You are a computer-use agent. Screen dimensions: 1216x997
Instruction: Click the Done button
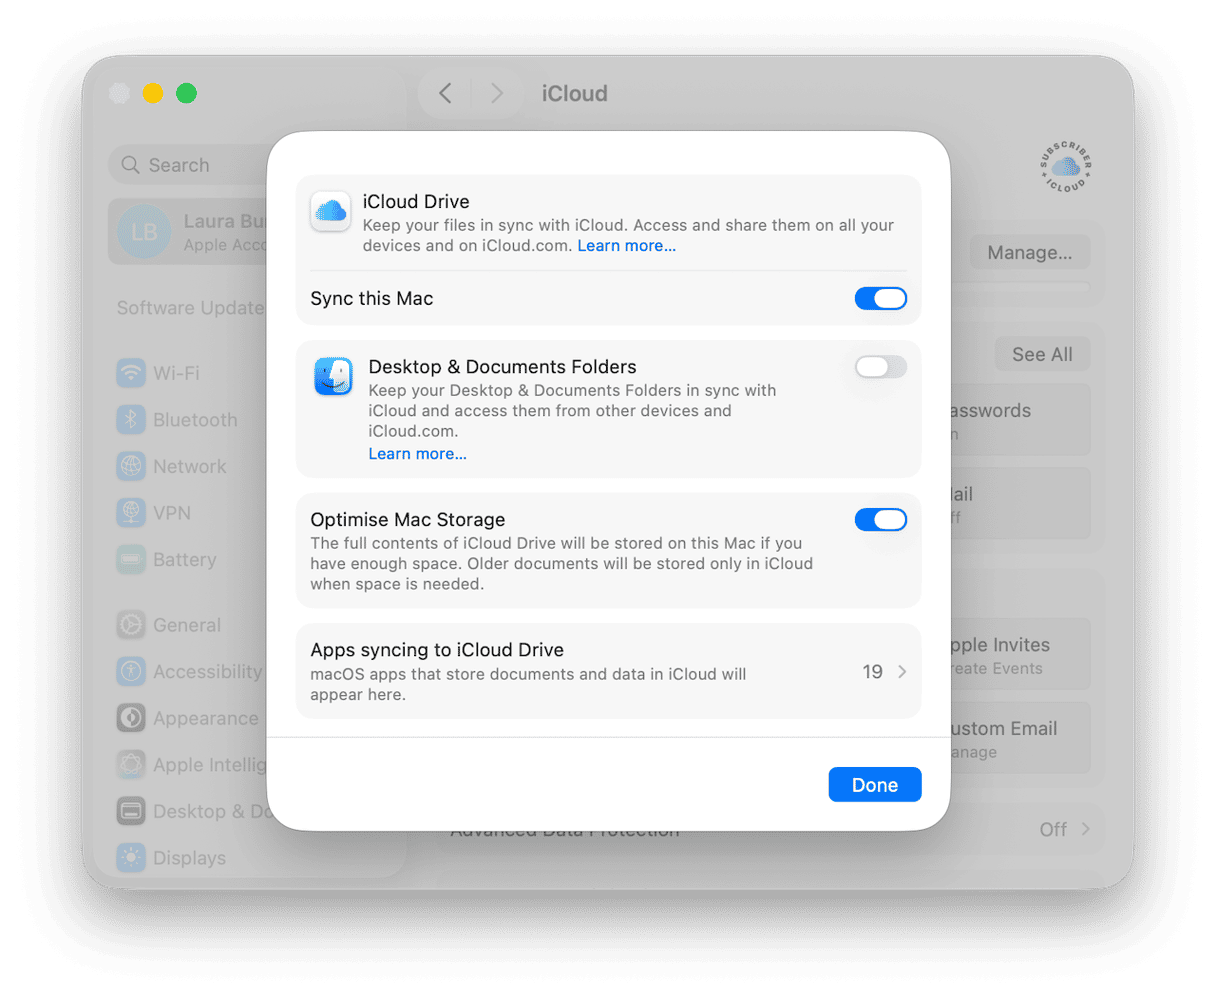(x=875, y=785)
